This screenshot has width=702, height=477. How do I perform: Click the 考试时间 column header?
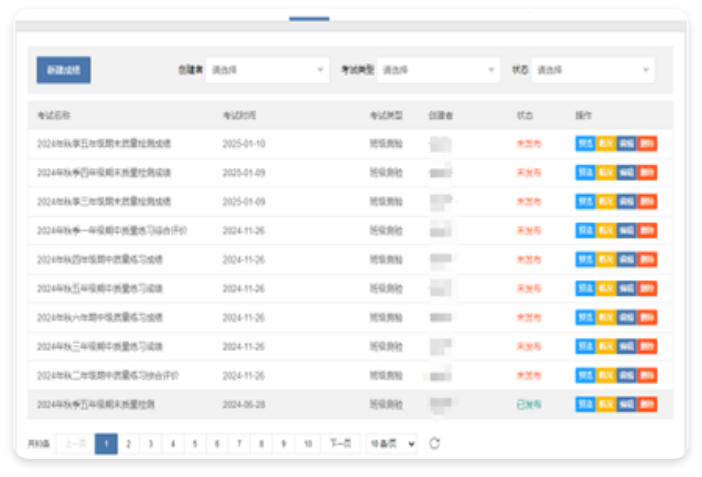(x=239, y=115)
